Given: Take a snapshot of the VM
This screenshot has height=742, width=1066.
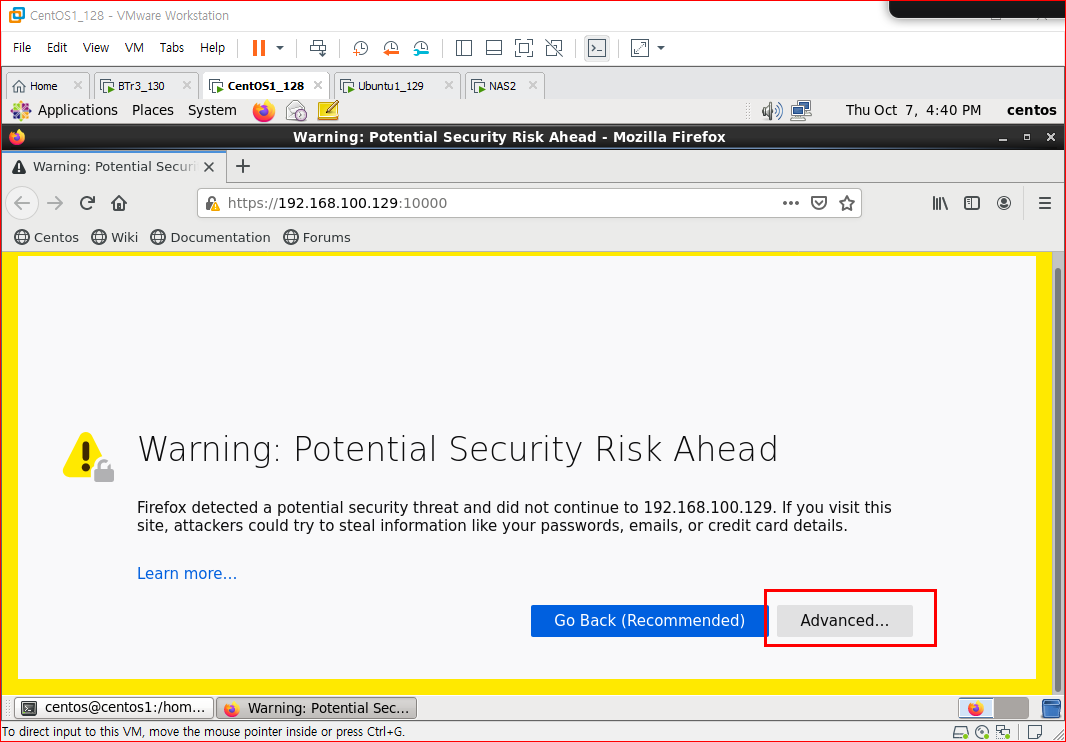Looking at the screenshot, I should pyautogui.click(x=360, y=48).
